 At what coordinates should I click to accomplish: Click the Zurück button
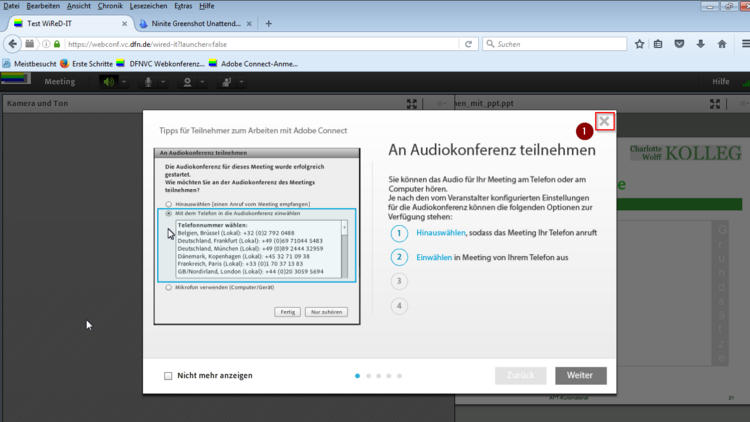tap(520, 376)
